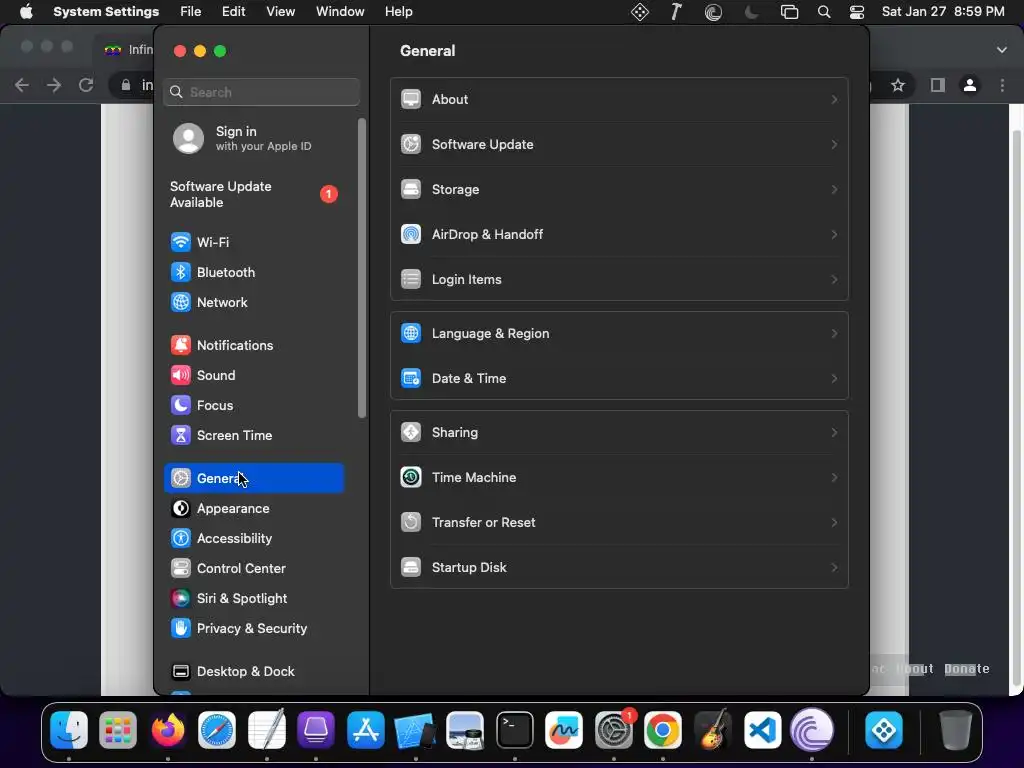Screen dimensions: 1024x768
Task: Expand the About row chevron
Action: coord(834,99)
